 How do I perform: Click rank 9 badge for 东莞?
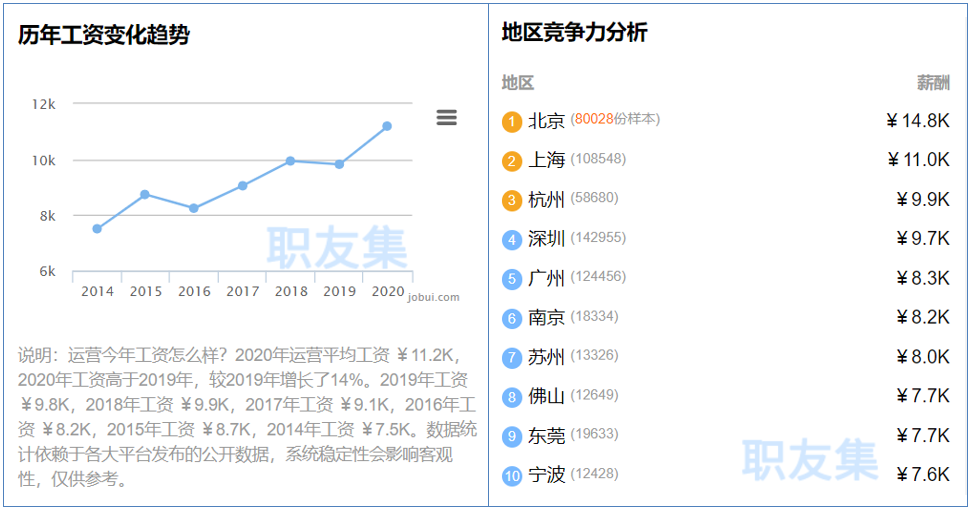coord(512,437)
